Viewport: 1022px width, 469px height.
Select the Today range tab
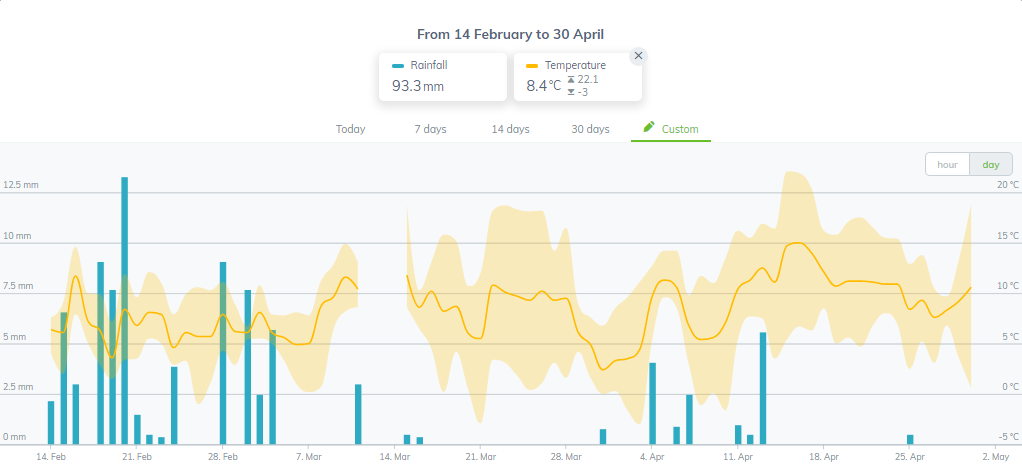(351, 129)
